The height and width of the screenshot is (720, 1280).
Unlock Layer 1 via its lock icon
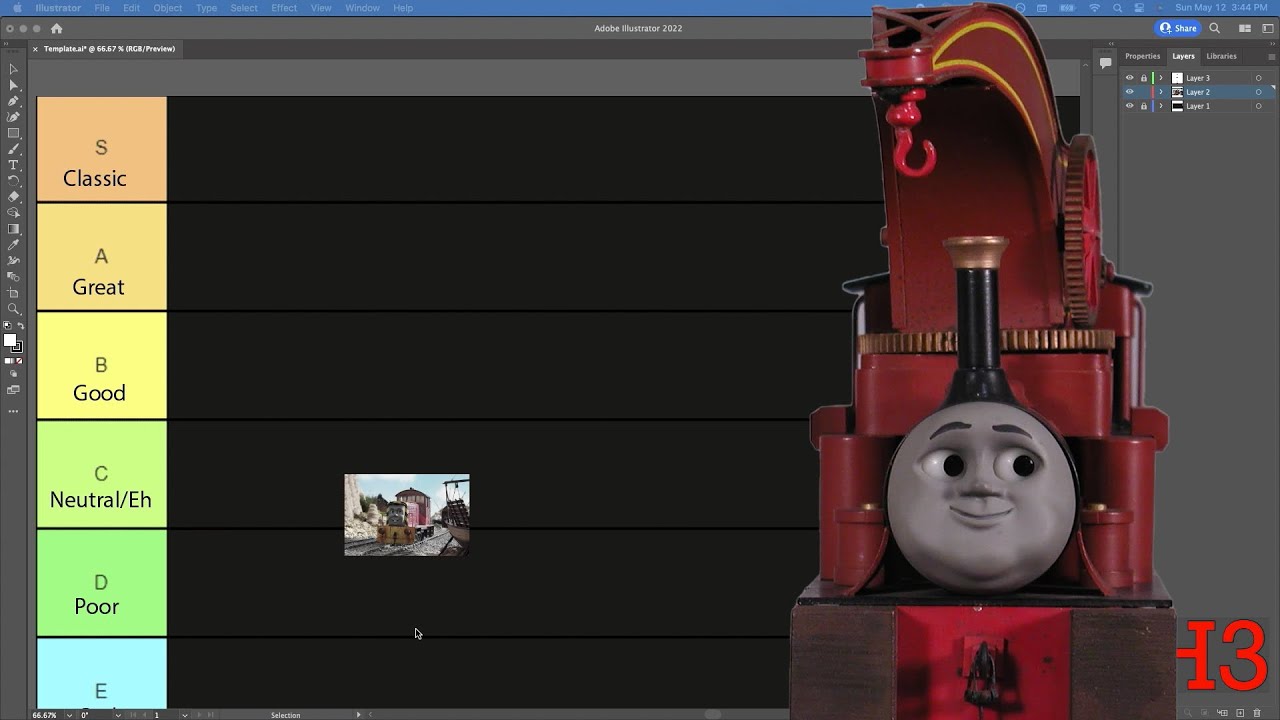click(1144, 106)
